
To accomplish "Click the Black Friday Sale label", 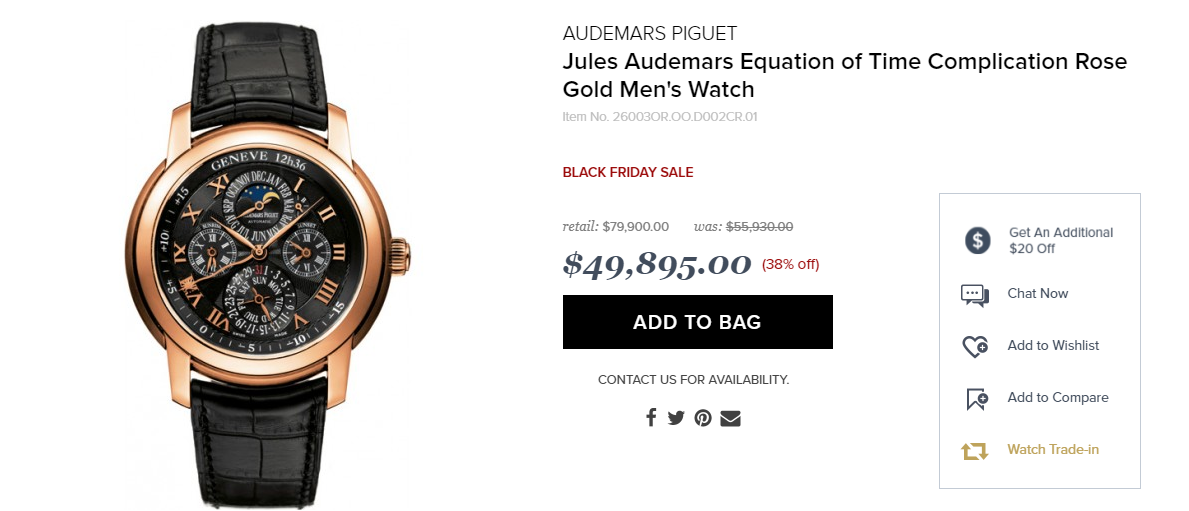I will [628, 172].
